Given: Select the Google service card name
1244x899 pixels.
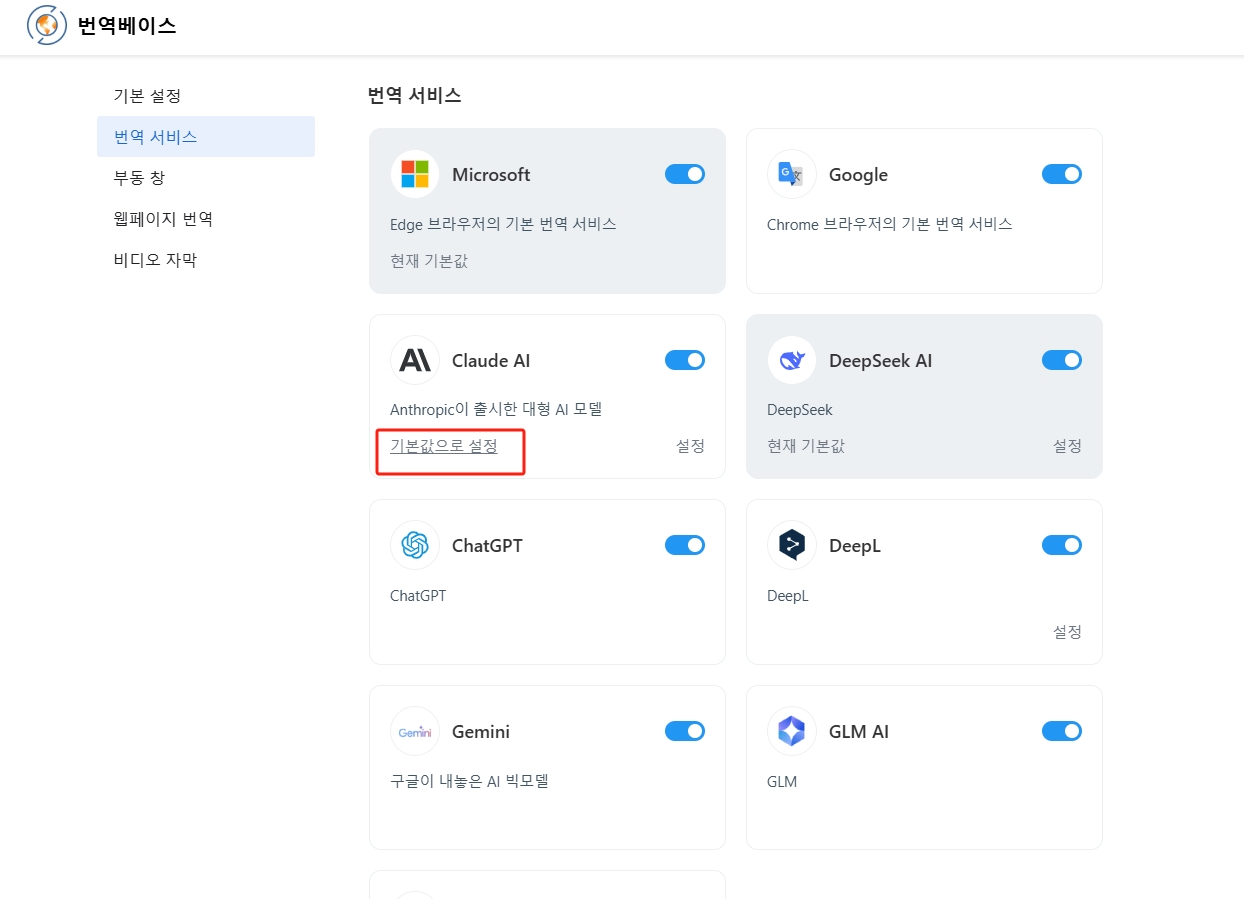Looking at the screenshot, I should pyautogui.click(x=858, y=174).
